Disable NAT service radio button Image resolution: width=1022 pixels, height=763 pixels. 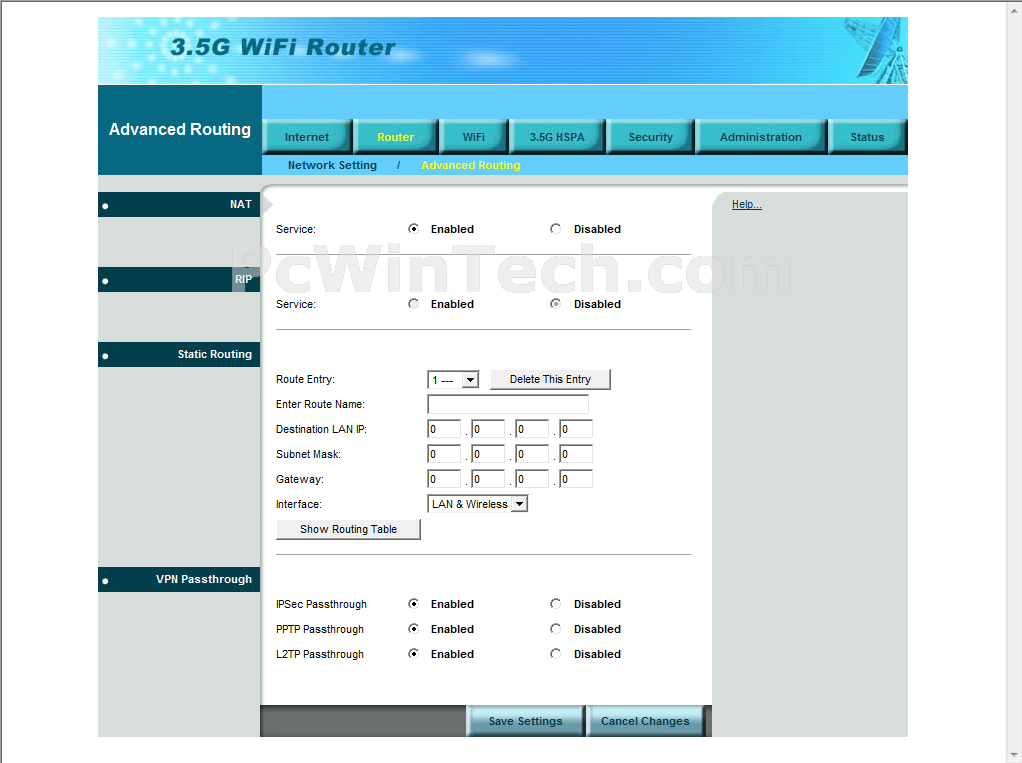[x=555, y=229]
